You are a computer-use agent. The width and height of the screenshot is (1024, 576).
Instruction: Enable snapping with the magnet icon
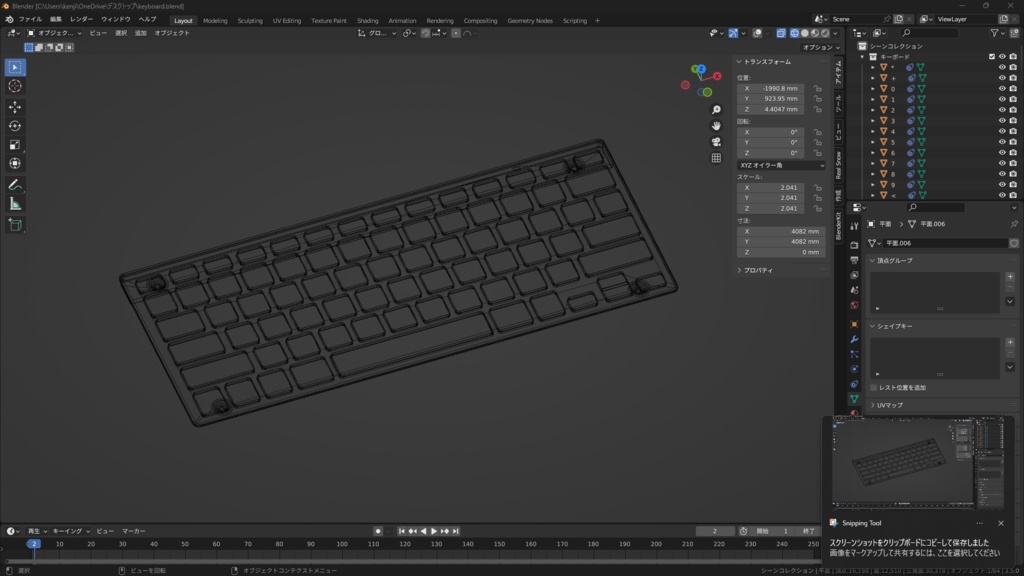[425, 33]
